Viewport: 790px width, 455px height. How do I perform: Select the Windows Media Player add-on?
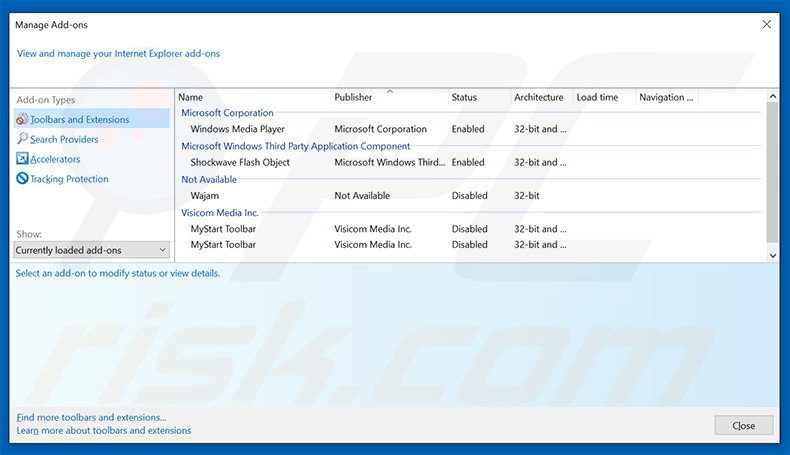237,129
